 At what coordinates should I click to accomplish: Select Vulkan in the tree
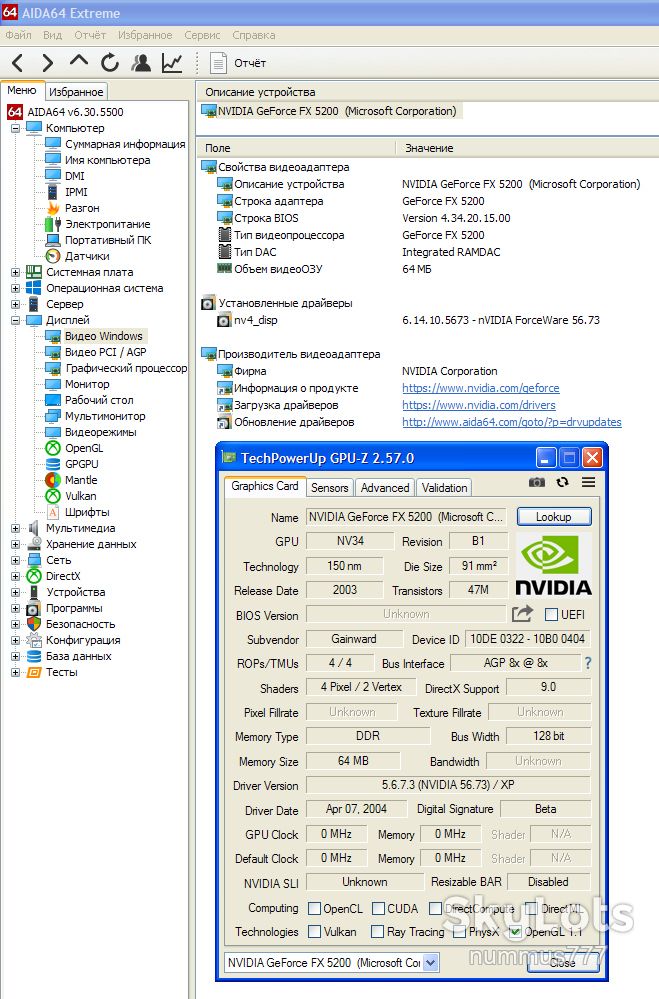pyautogui.click(x=80, y=496)
